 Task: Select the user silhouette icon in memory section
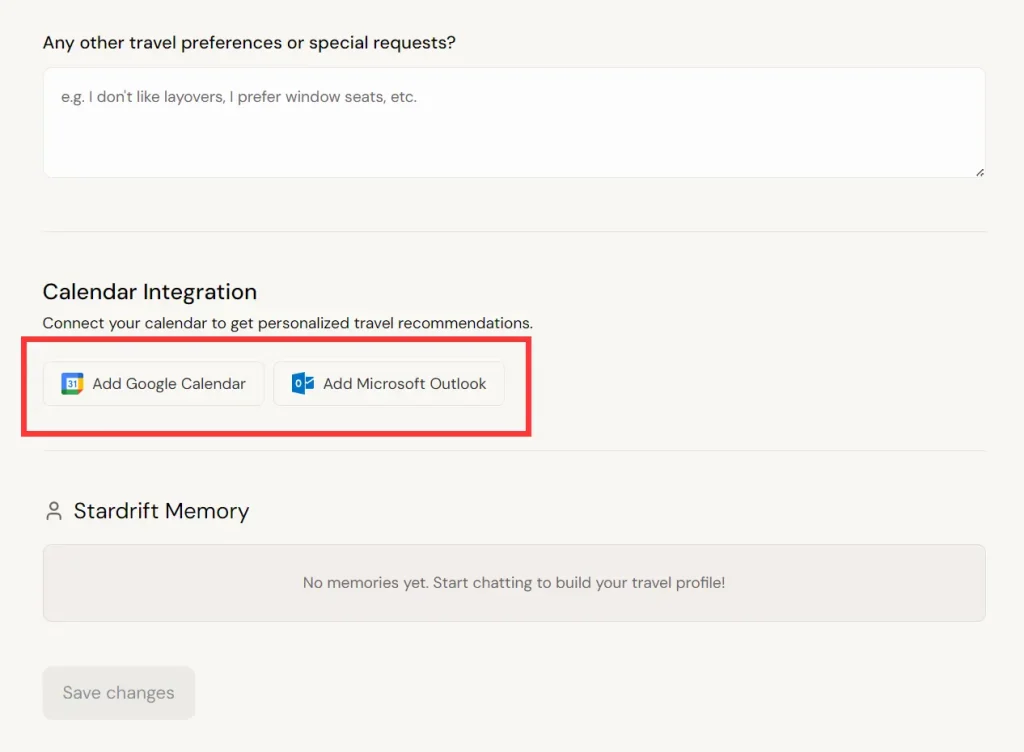pyautogui.click(x=53, y=510)
